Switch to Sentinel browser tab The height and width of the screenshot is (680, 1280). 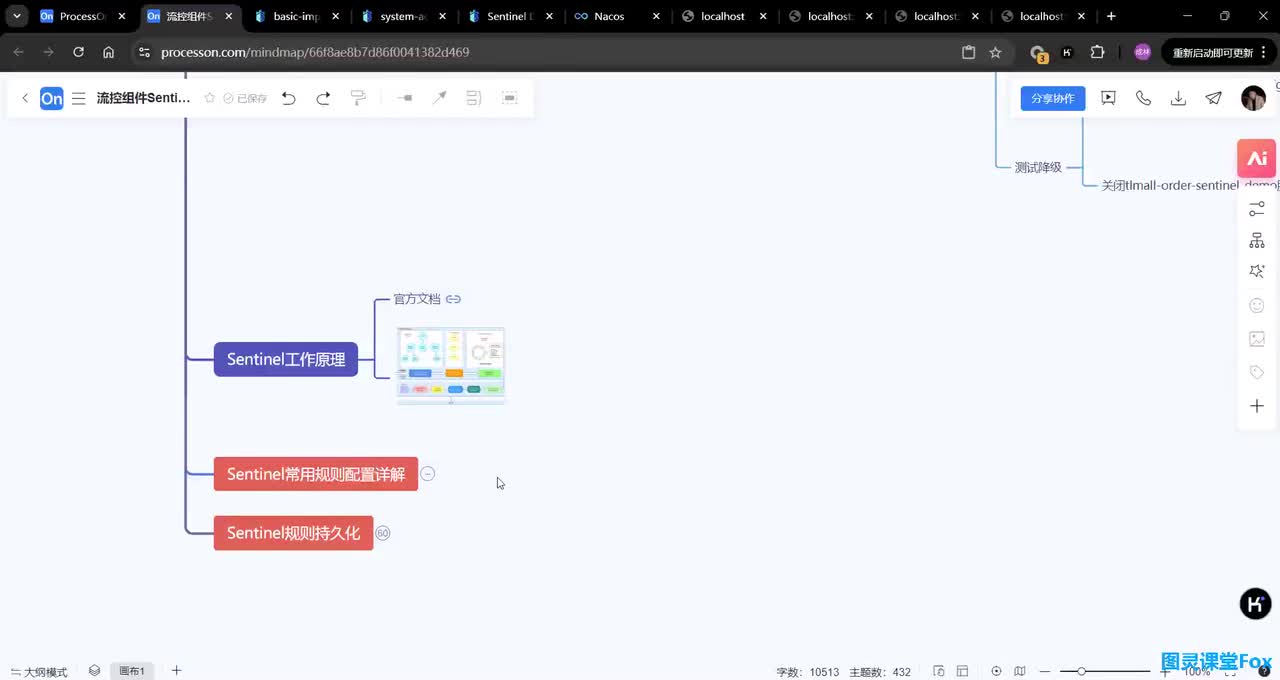510,16
